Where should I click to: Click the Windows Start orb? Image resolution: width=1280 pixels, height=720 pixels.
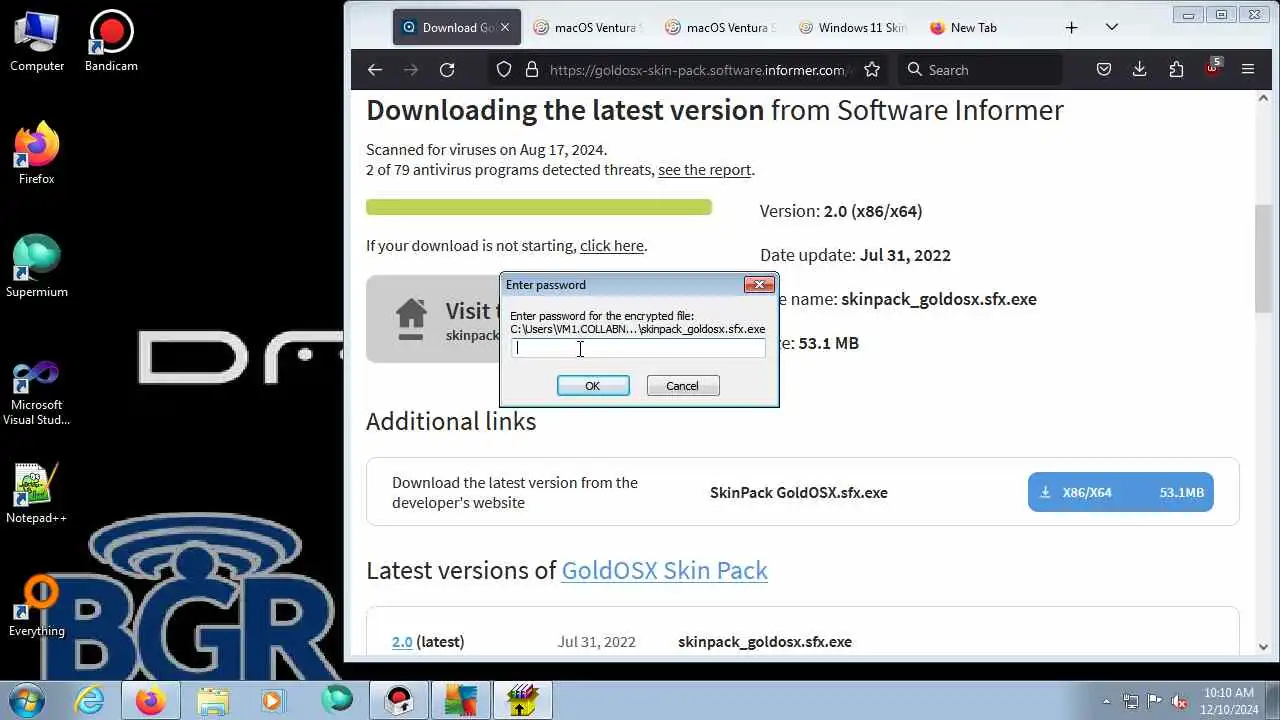click(25, 699)
